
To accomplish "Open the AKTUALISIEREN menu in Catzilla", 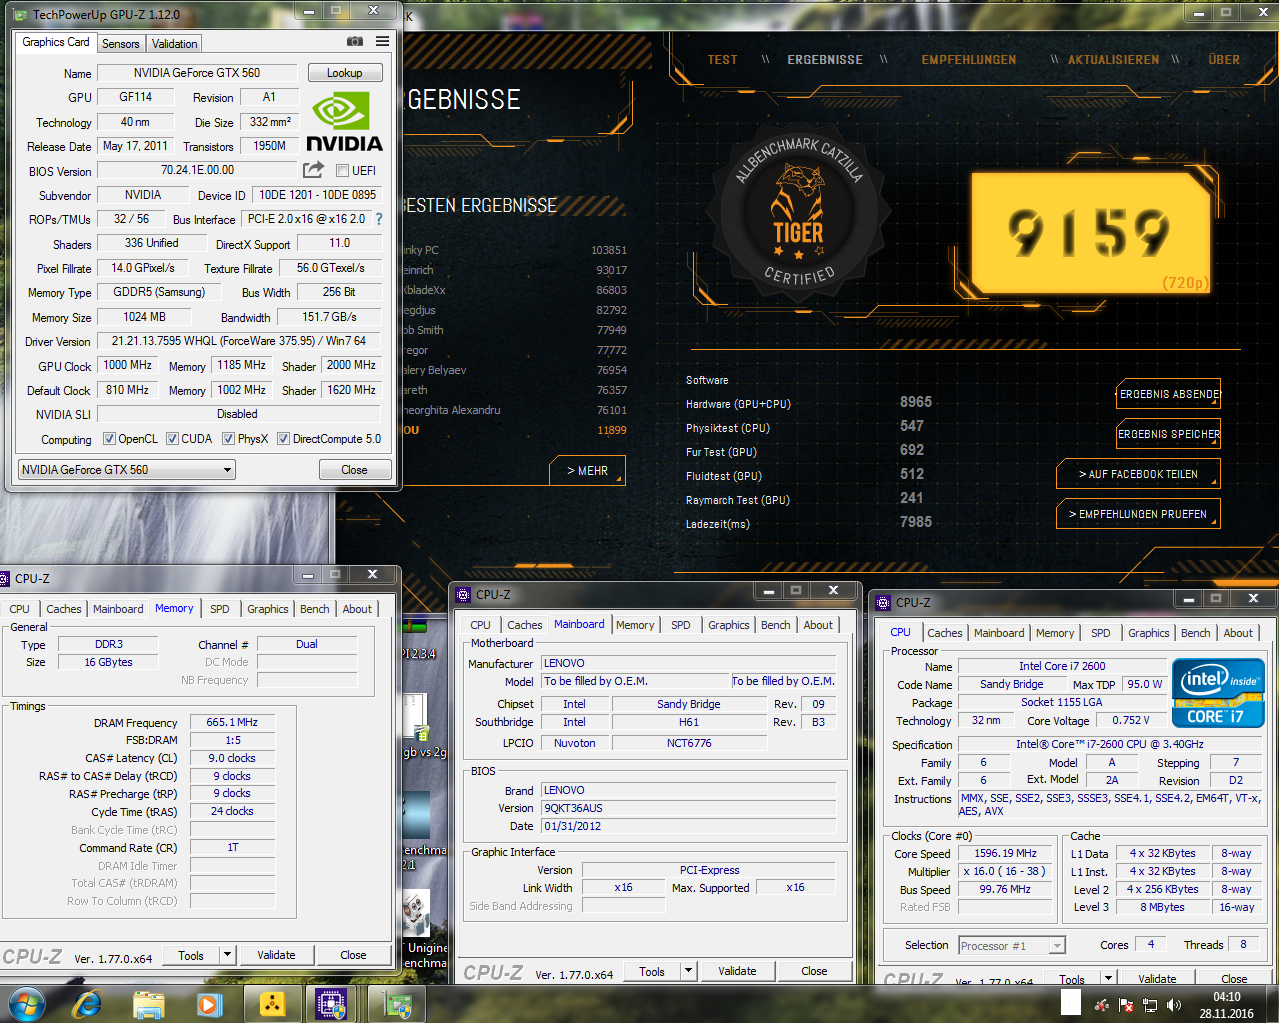I will (1114, 60).
